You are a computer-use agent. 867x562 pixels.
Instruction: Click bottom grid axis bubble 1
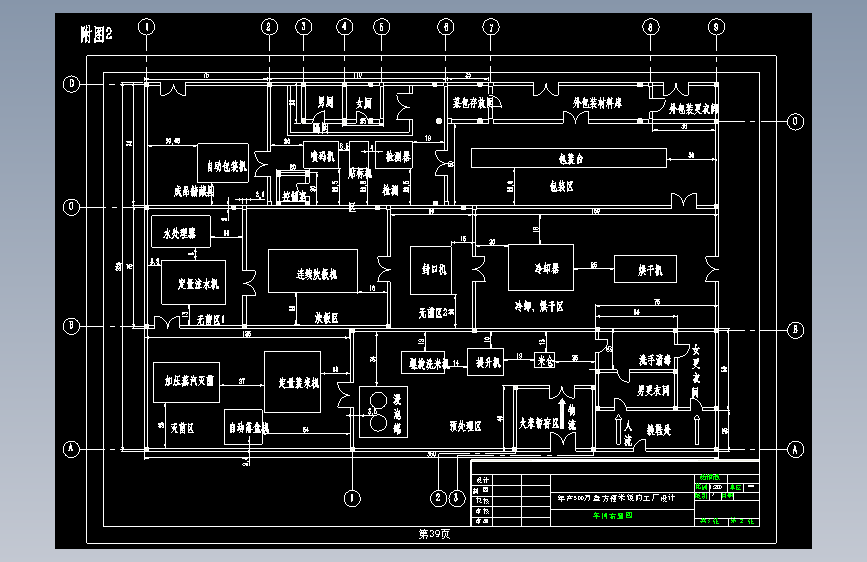(352, 498)
